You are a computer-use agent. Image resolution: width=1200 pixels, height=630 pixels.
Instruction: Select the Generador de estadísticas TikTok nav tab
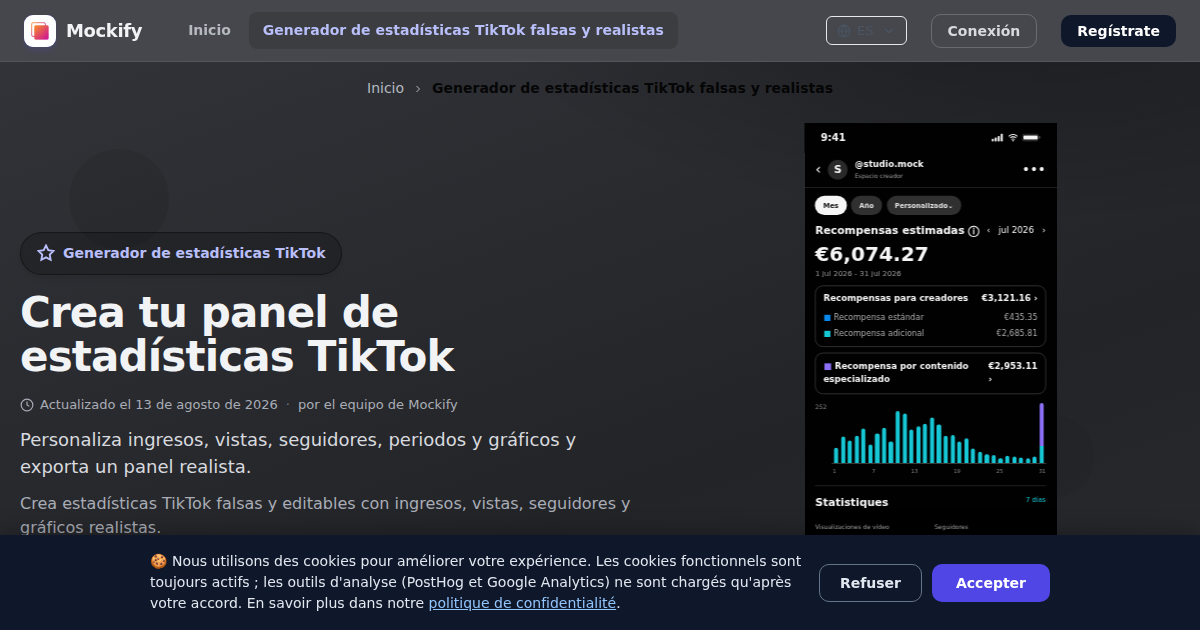(x=463, y=30)
